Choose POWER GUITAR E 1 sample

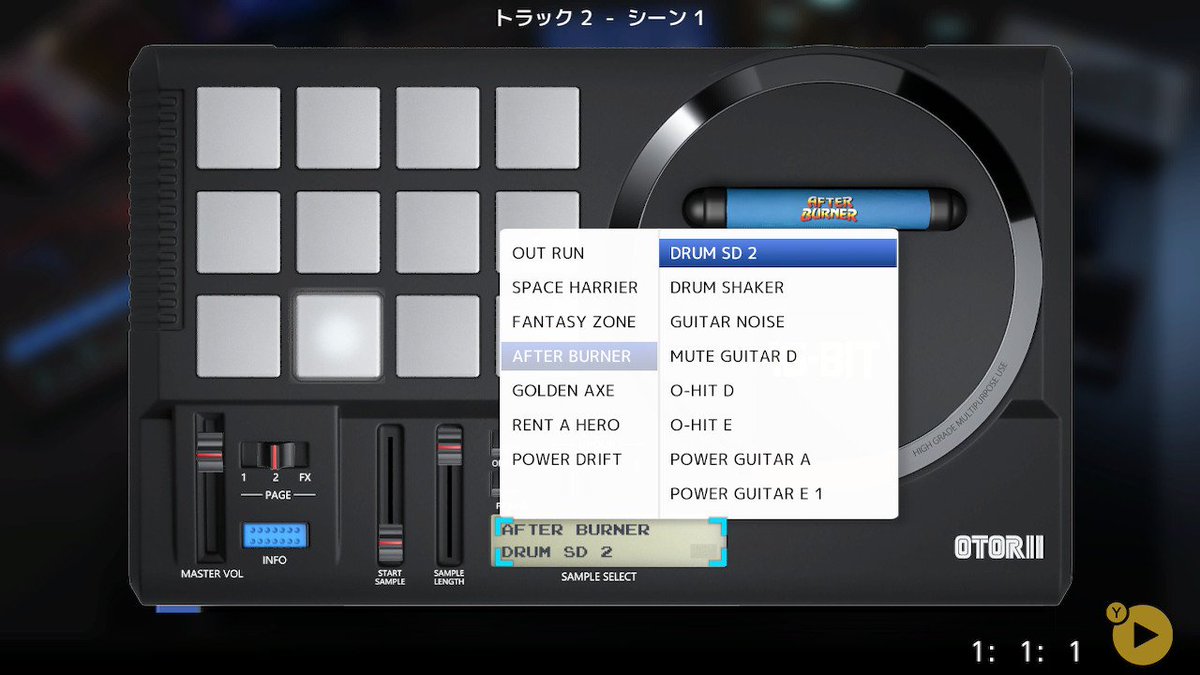778,494
